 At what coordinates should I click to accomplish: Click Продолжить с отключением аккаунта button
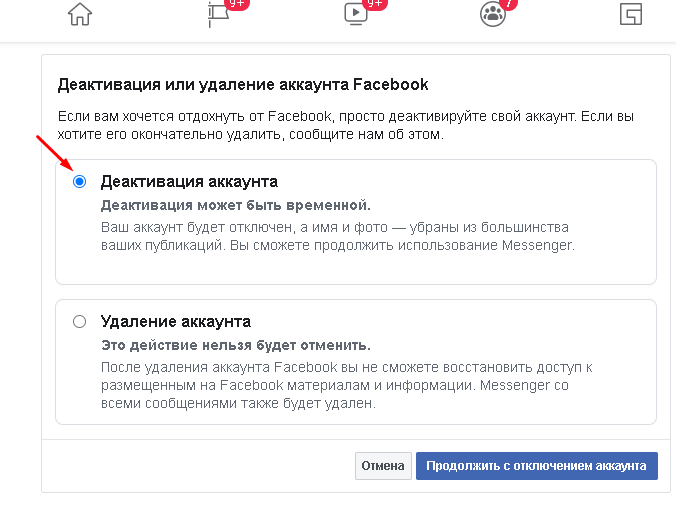[537, 466]
